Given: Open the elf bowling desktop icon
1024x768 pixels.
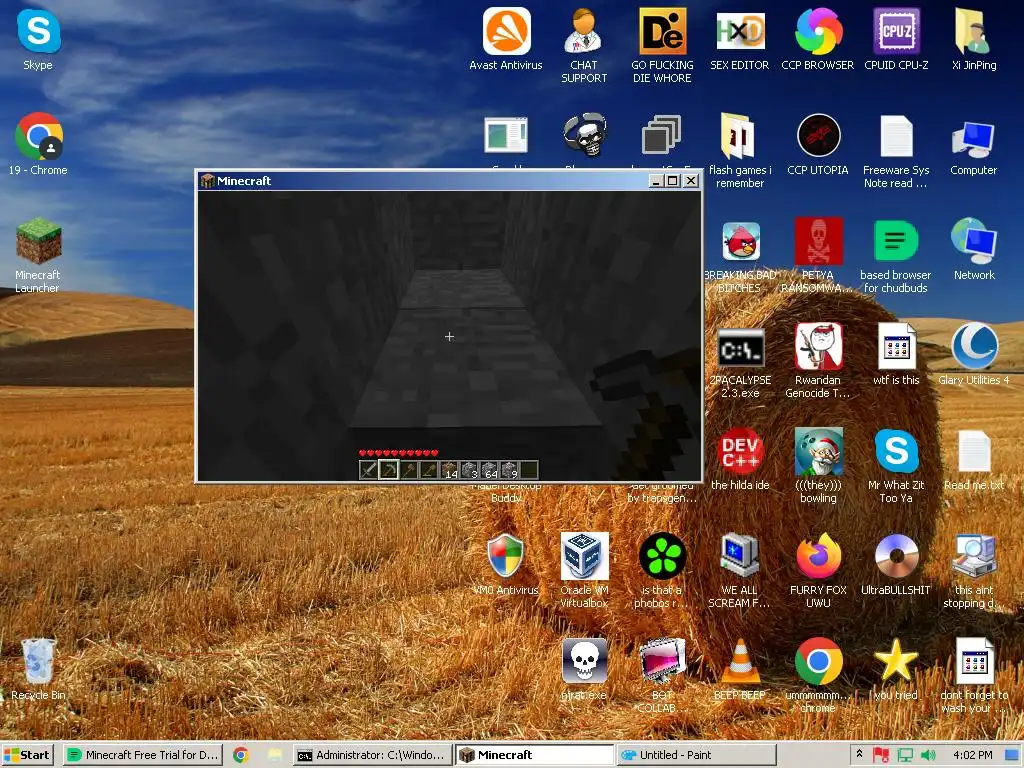Looking at the screenshot, I should tap(818, 466).
